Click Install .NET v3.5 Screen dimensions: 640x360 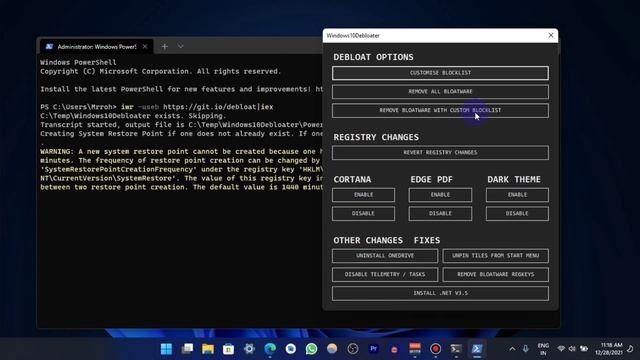click(440, 293)
